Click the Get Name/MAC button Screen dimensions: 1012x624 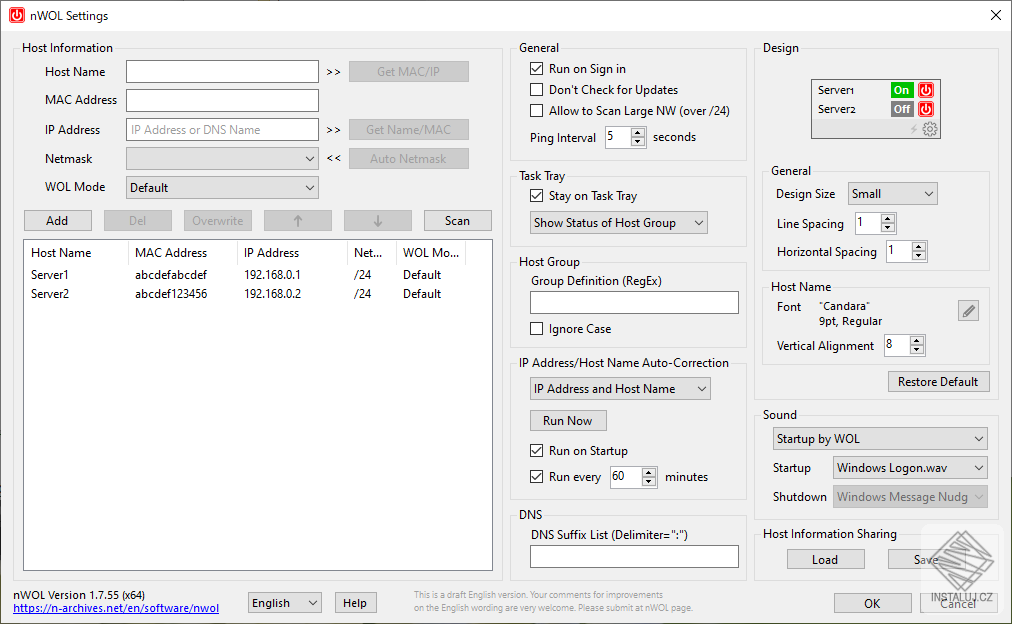pos(409,130)
